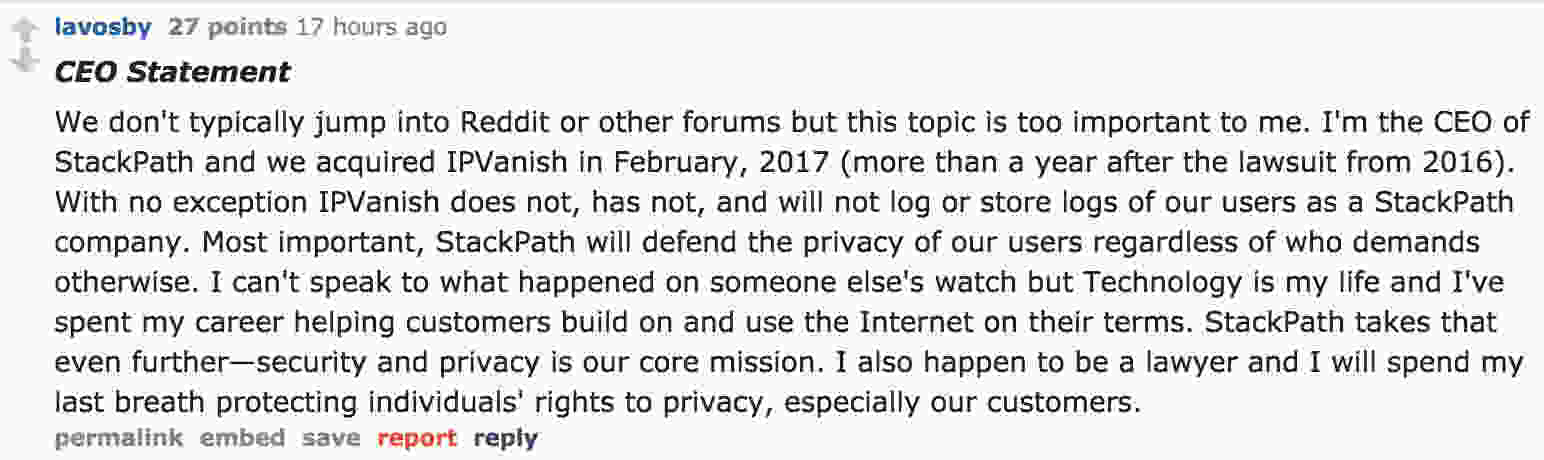This screenshot has height=460, width=1544.
Task: Click the embed link
Action: (242, 437)
